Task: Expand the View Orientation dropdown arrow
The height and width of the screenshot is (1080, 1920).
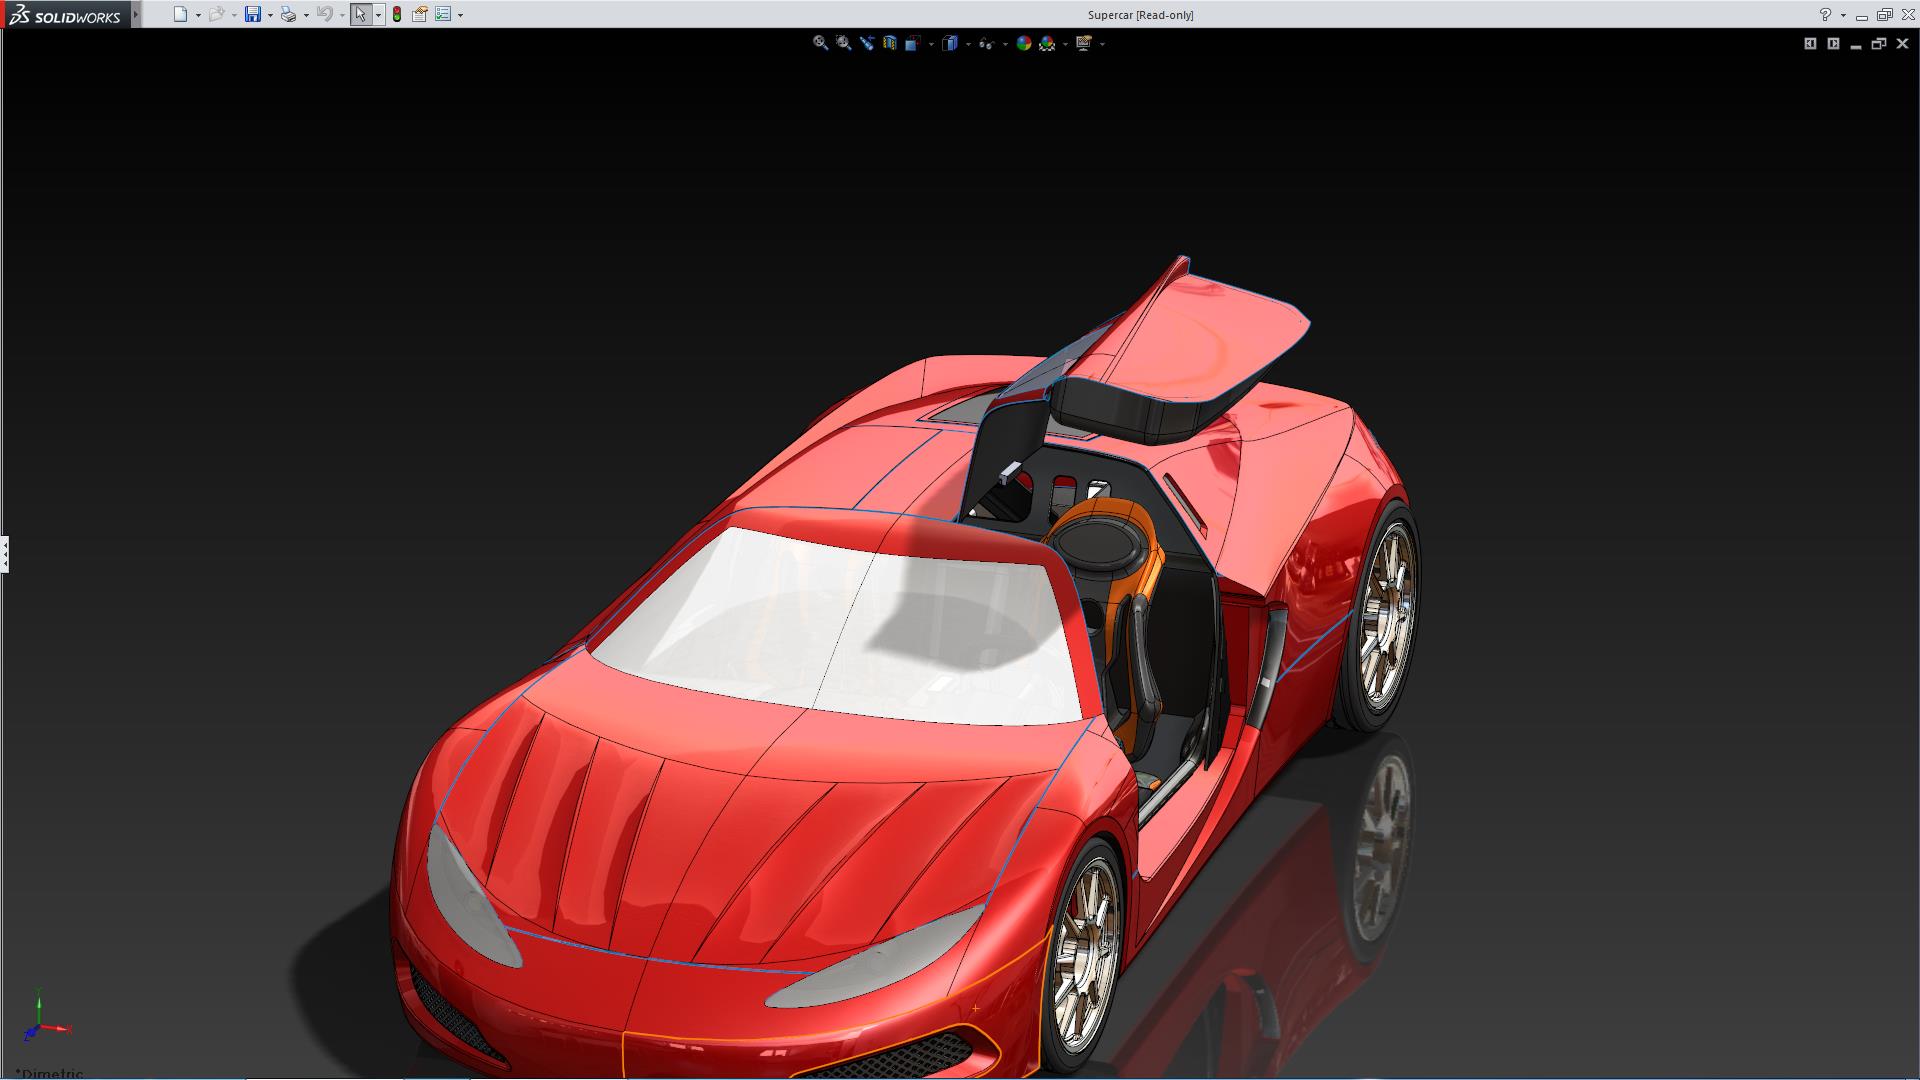Action: click(931, 44)
